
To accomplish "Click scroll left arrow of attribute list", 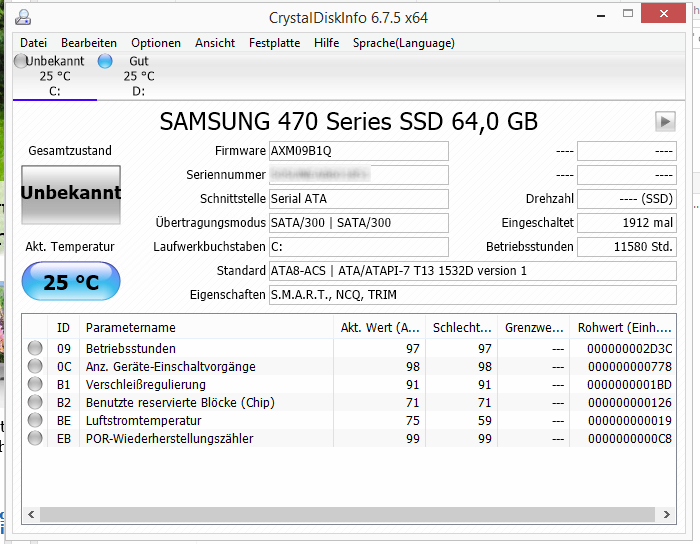I will pyautogui.click(x=31, y=515).
